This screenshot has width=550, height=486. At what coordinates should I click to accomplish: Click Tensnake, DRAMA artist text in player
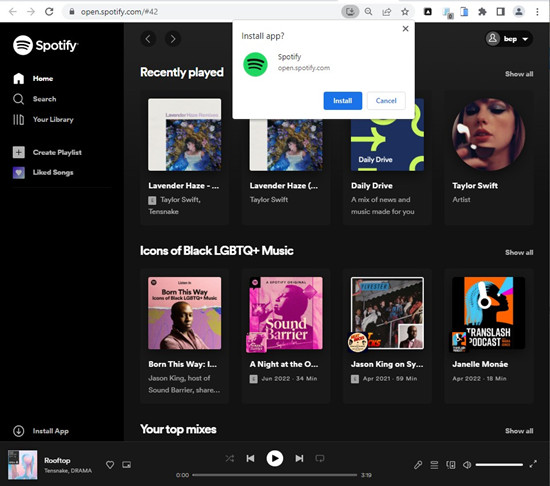(x=68, y=471)
